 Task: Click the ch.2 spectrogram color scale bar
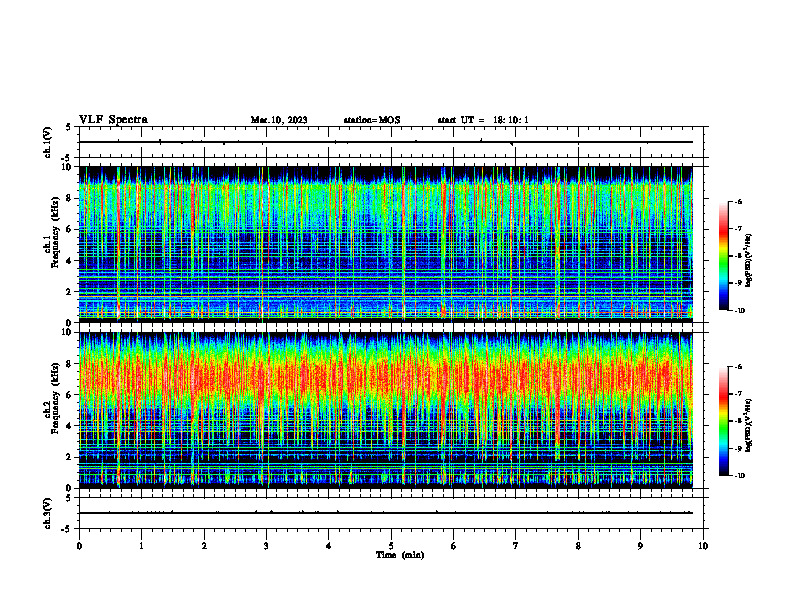coord(723,421)
